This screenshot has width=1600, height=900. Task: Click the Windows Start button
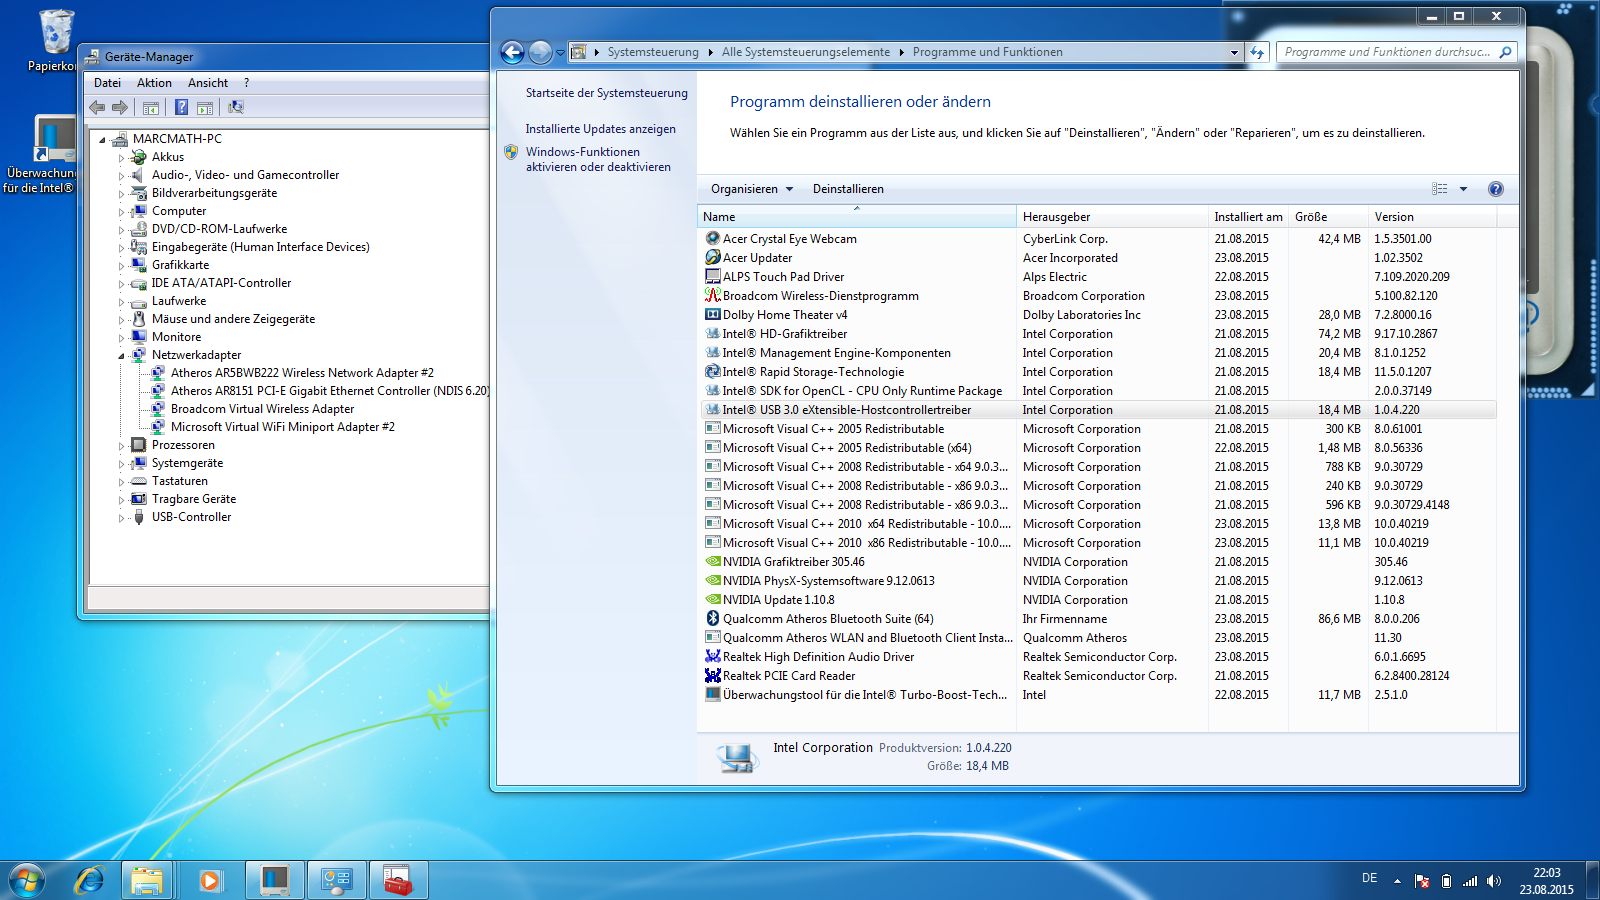[x=27, y=880]
